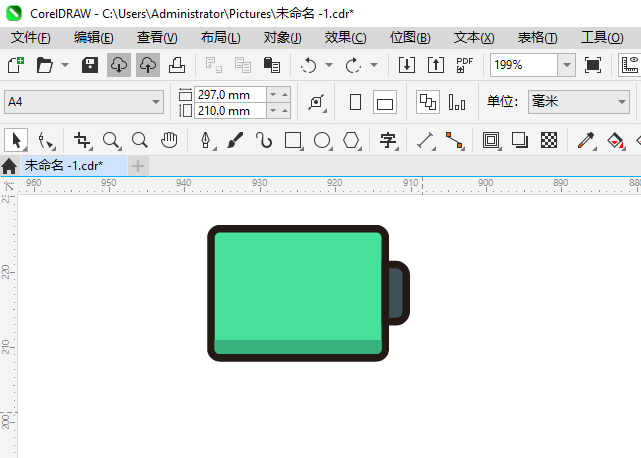Increase page width with up stepper
Image resolution: width=641 pixels, height=458 pixels.
pos(285,95)
